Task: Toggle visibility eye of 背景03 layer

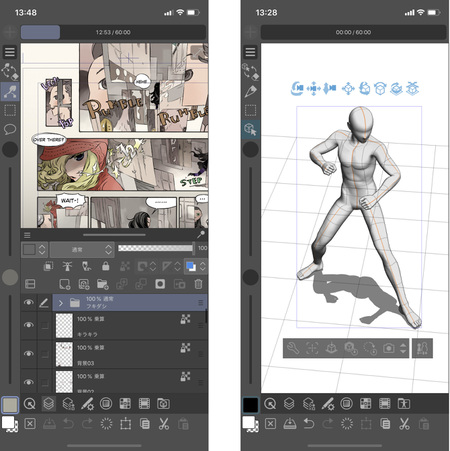Action: [x=29, y=354]
